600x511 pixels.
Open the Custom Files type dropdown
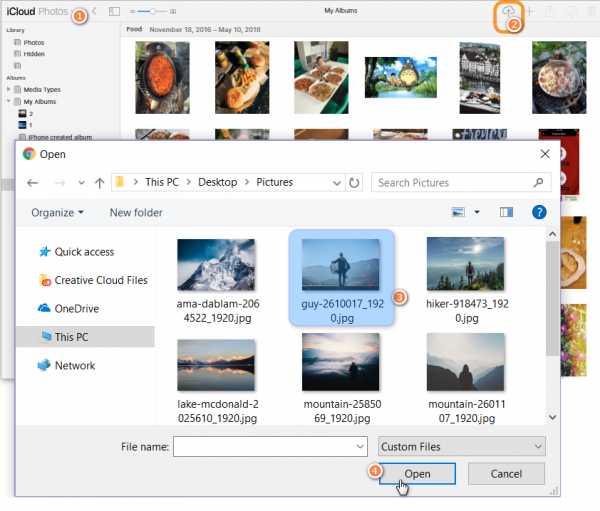[x=462, y=446]
